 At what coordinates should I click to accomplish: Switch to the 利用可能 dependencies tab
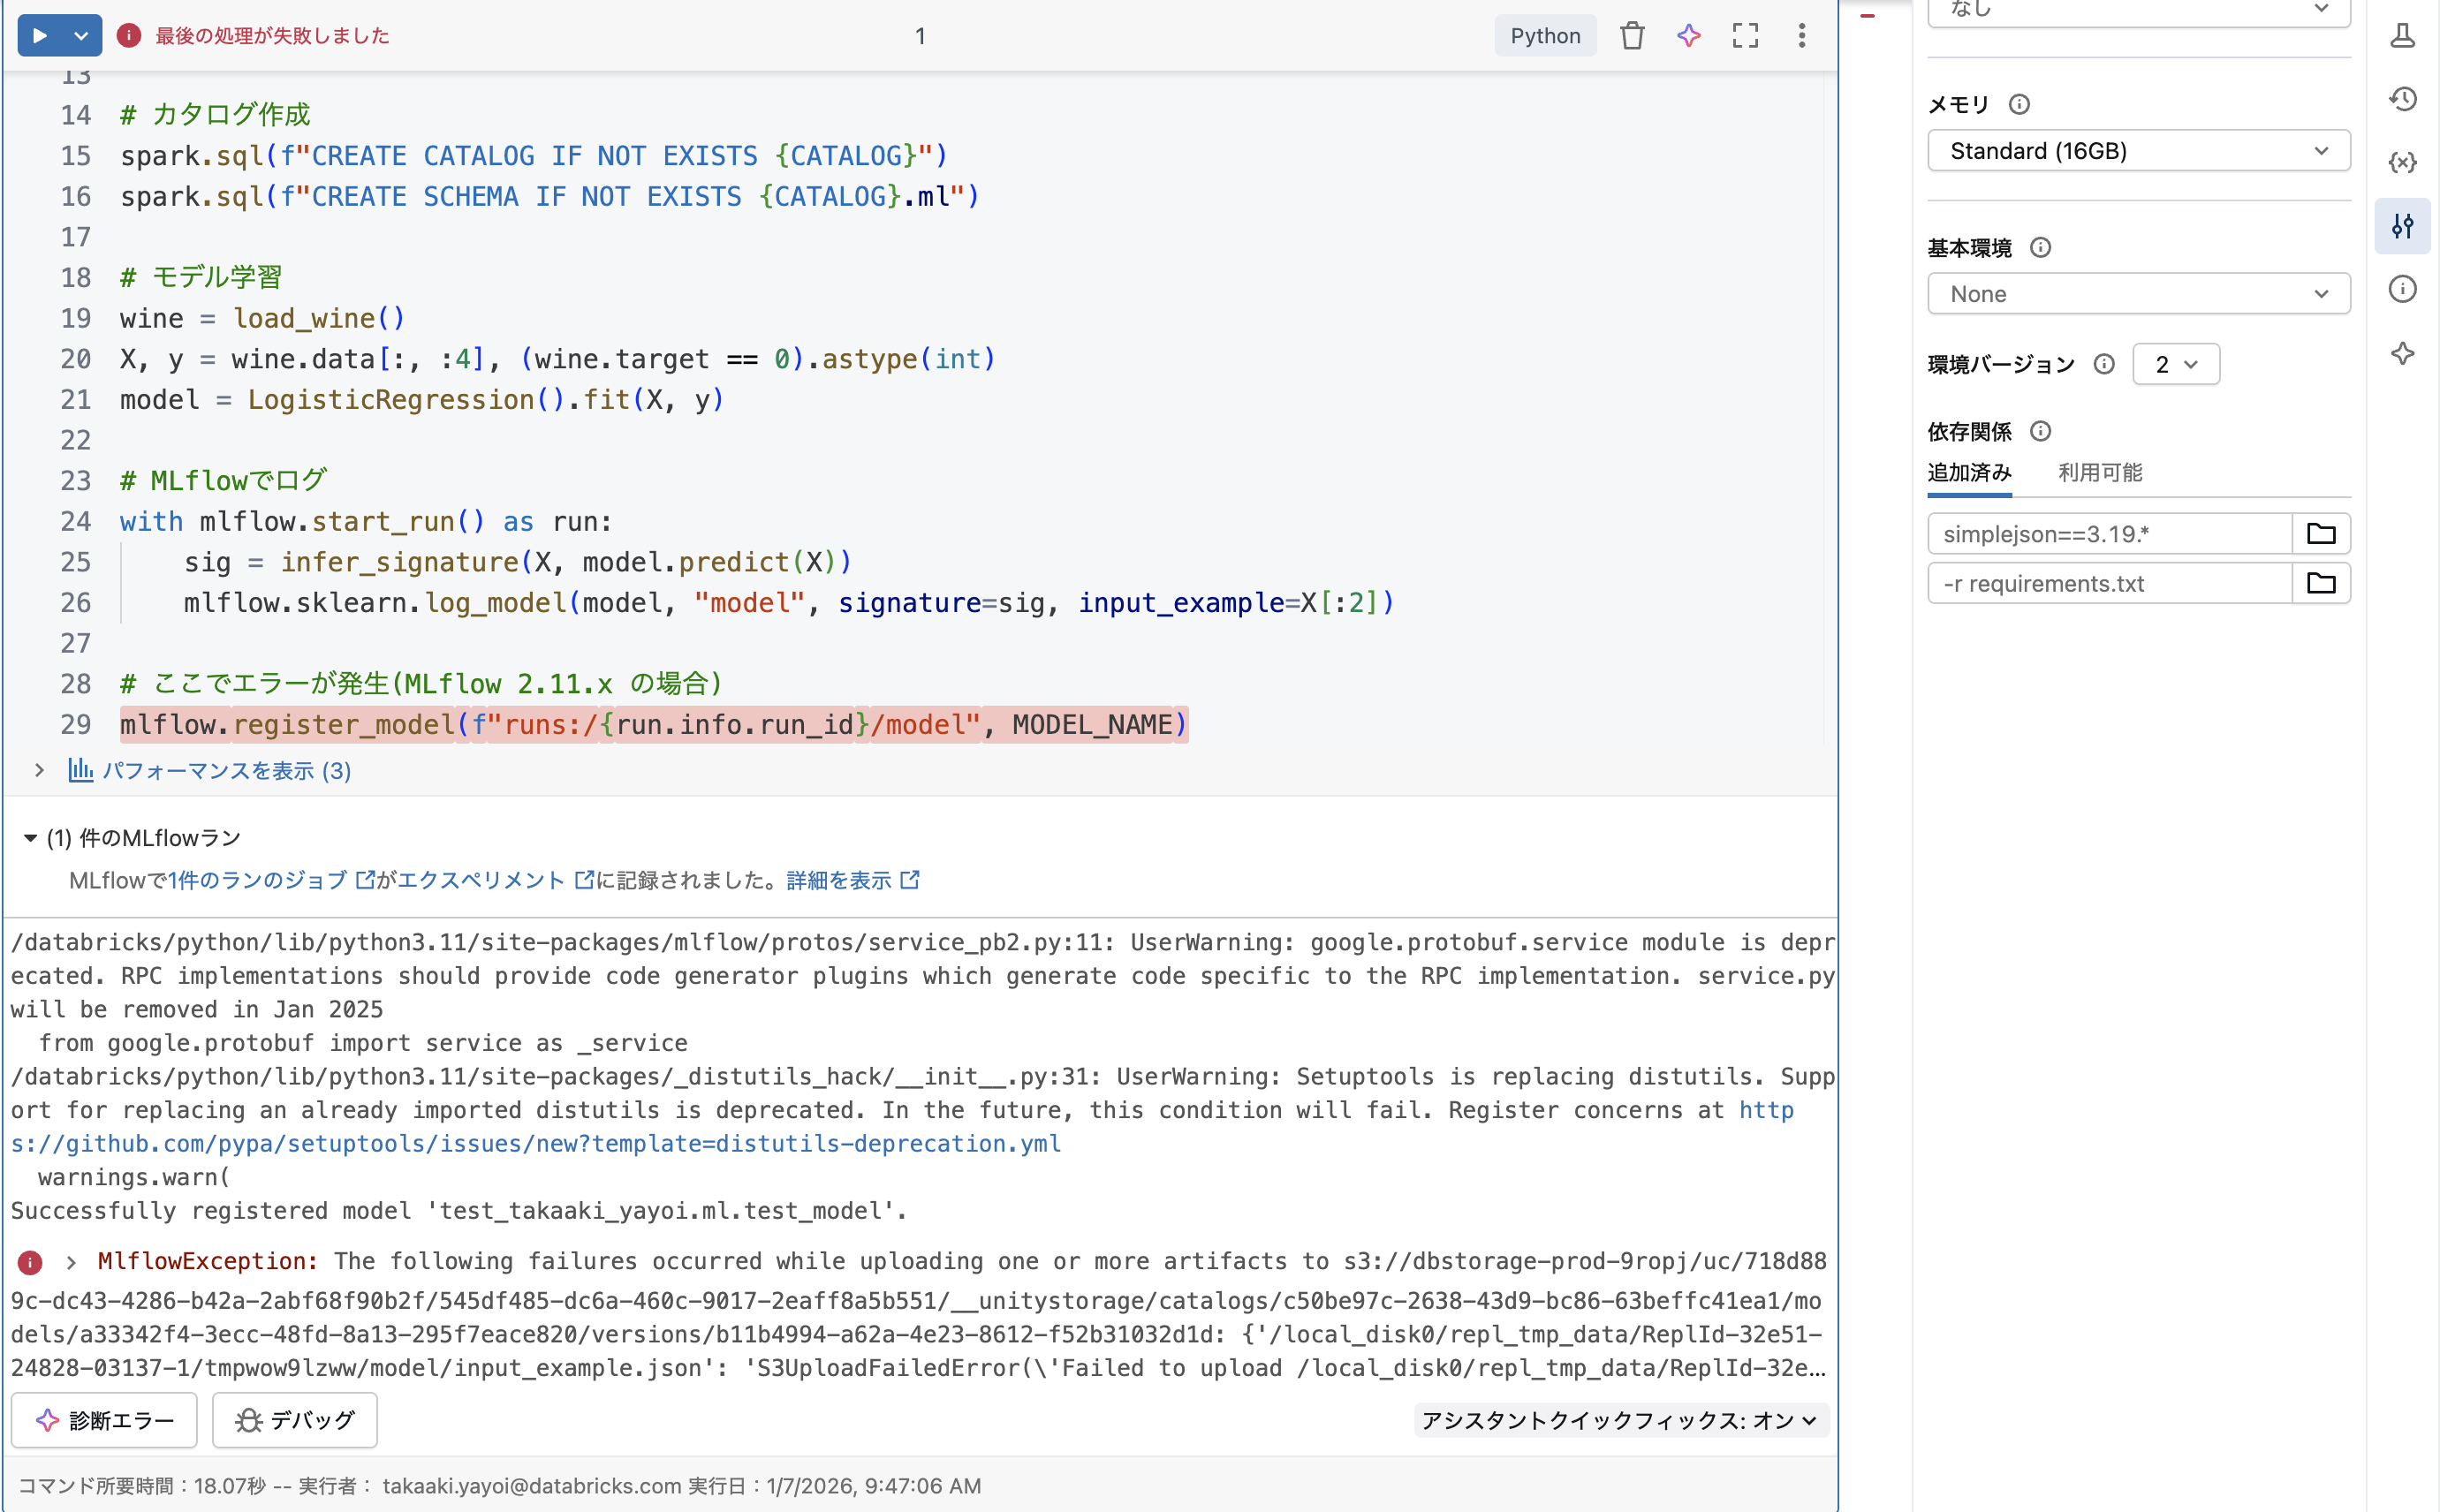(2099, 472)
